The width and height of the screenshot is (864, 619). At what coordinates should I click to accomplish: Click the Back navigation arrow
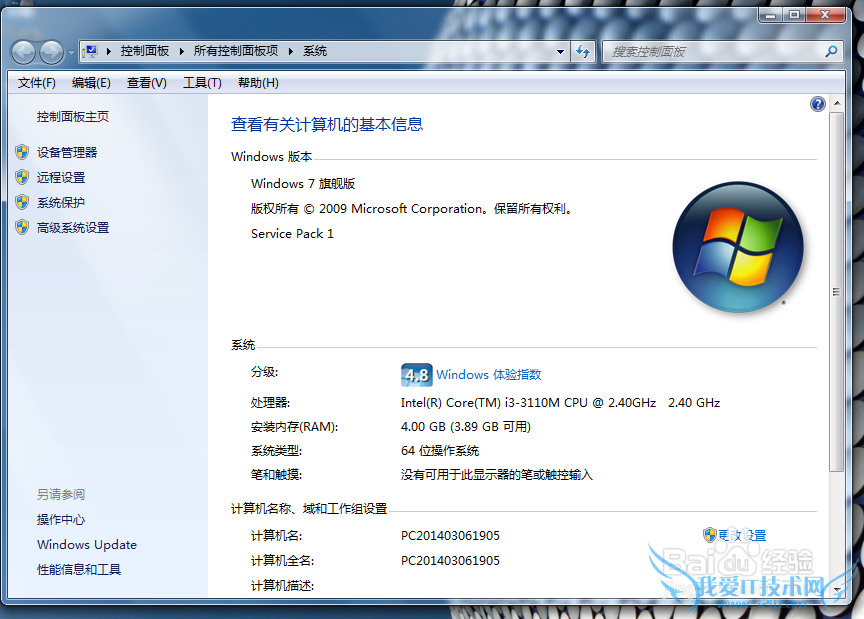click(x=24, y=52)
